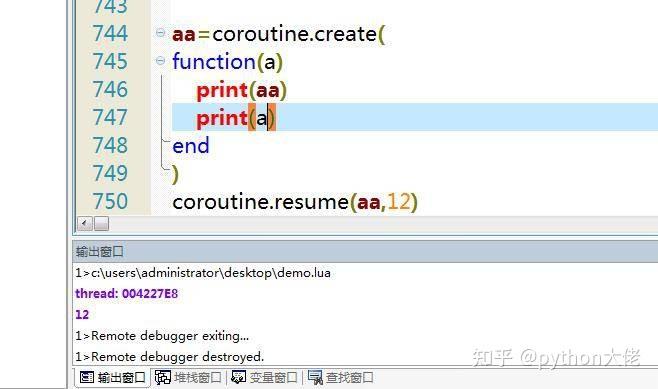Viewport: 658px width, 389px height.
Task: Collapse the function fold marker on line 745
Action: 160,61
